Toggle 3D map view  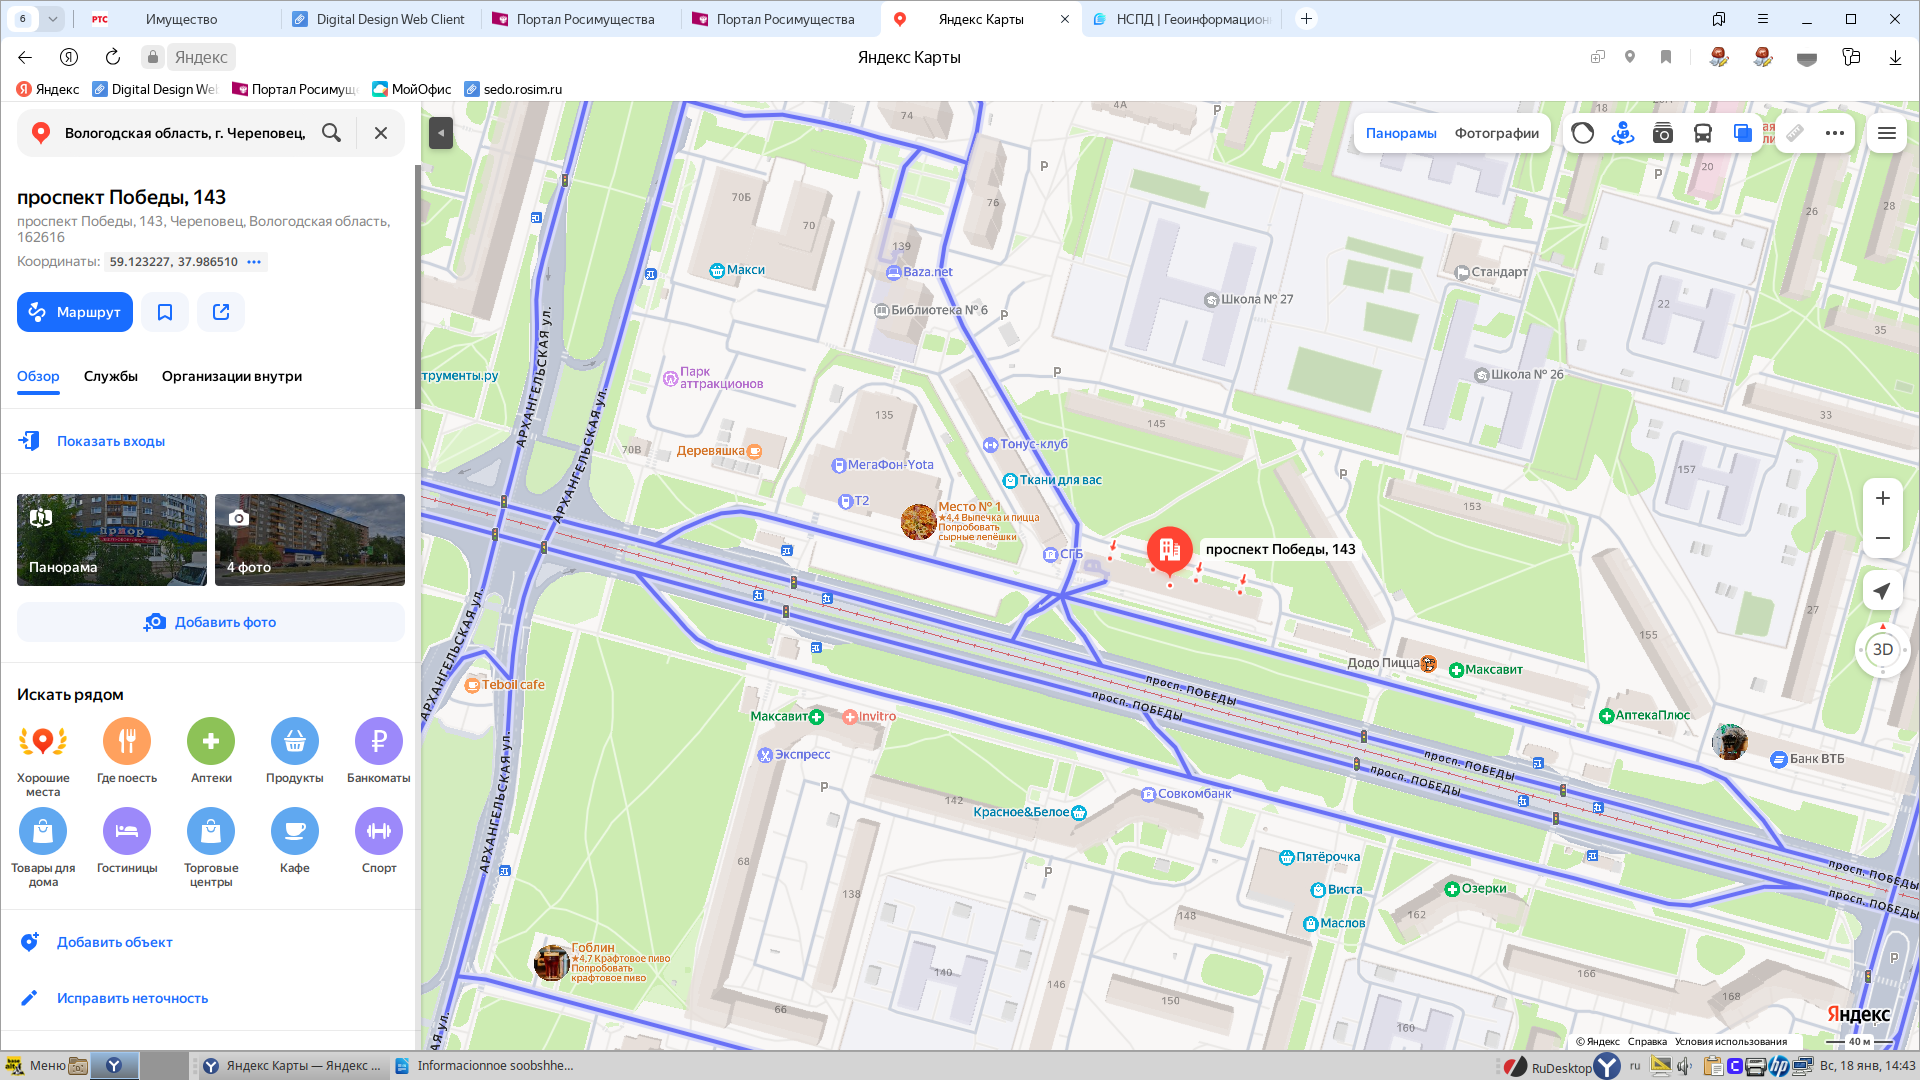coord(1882,650)
